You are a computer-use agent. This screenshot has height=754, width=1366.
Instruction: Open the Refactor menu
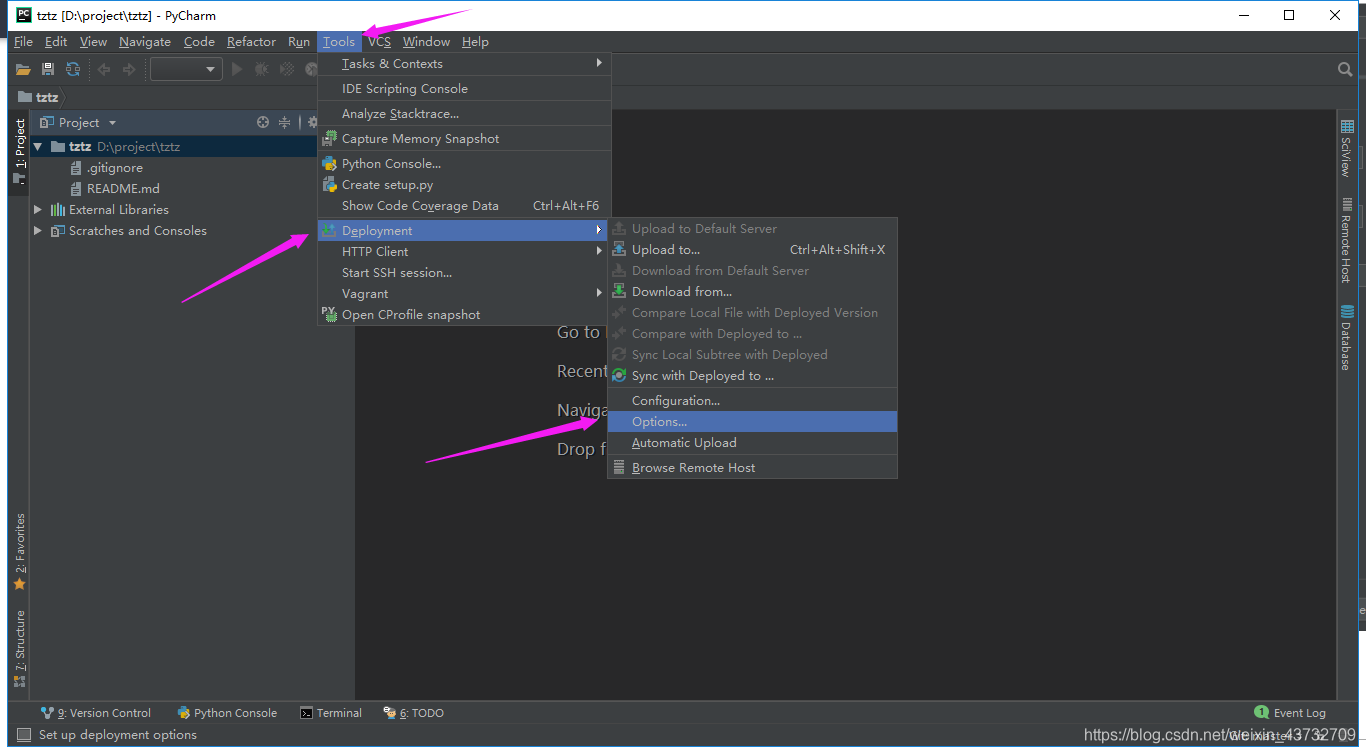(251, 42)
